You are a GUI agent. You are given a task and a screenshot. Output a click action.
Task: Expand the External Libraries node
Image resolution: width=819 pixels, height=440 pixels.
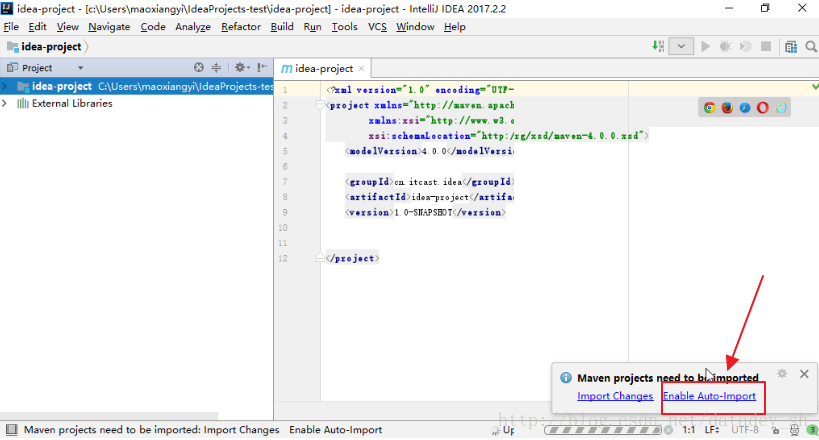click(x=5, y=103)
